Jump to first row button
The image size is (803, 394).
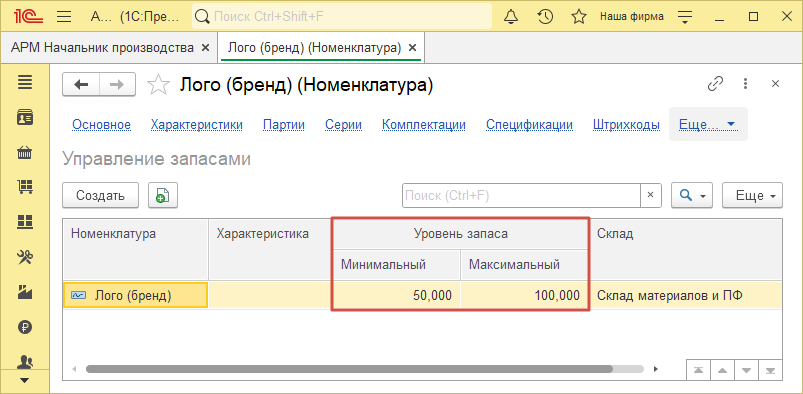click(698, 370)
